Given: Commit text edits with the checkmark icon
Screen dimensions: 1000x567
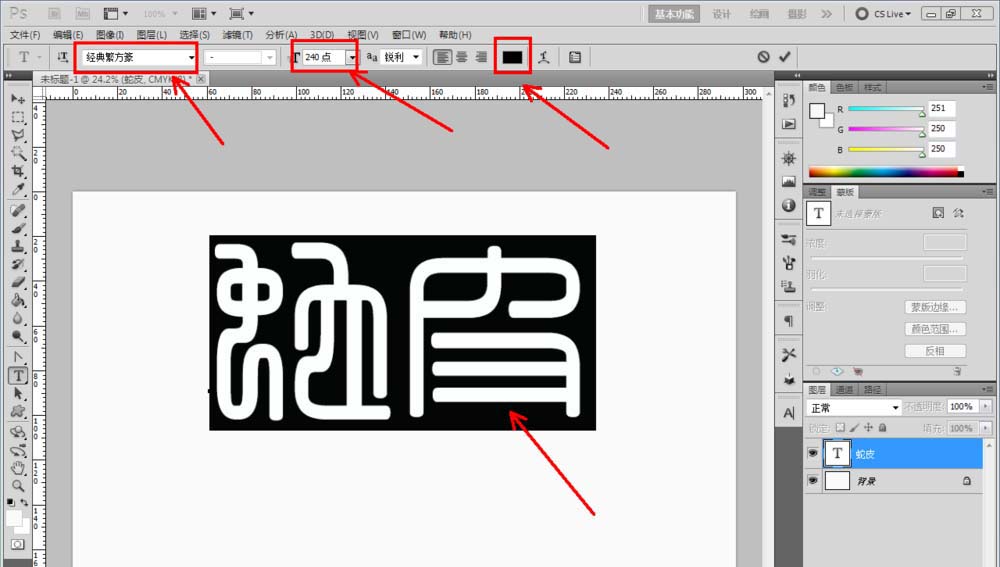Looking at the screenshot, I should pyautogui.click(x=785, y=58).
